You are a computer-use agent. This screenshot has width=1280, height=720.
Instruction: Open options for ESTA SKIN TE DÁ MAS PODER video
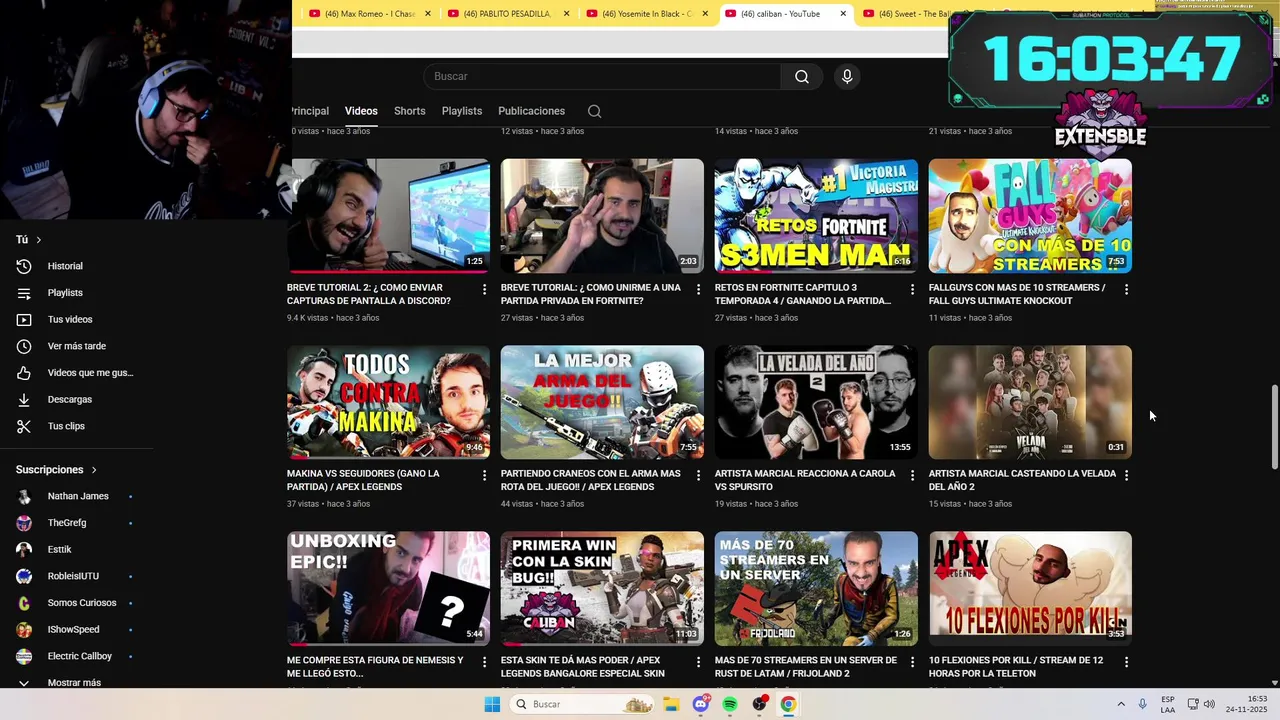pyautogui.click(x=698, y=662)
